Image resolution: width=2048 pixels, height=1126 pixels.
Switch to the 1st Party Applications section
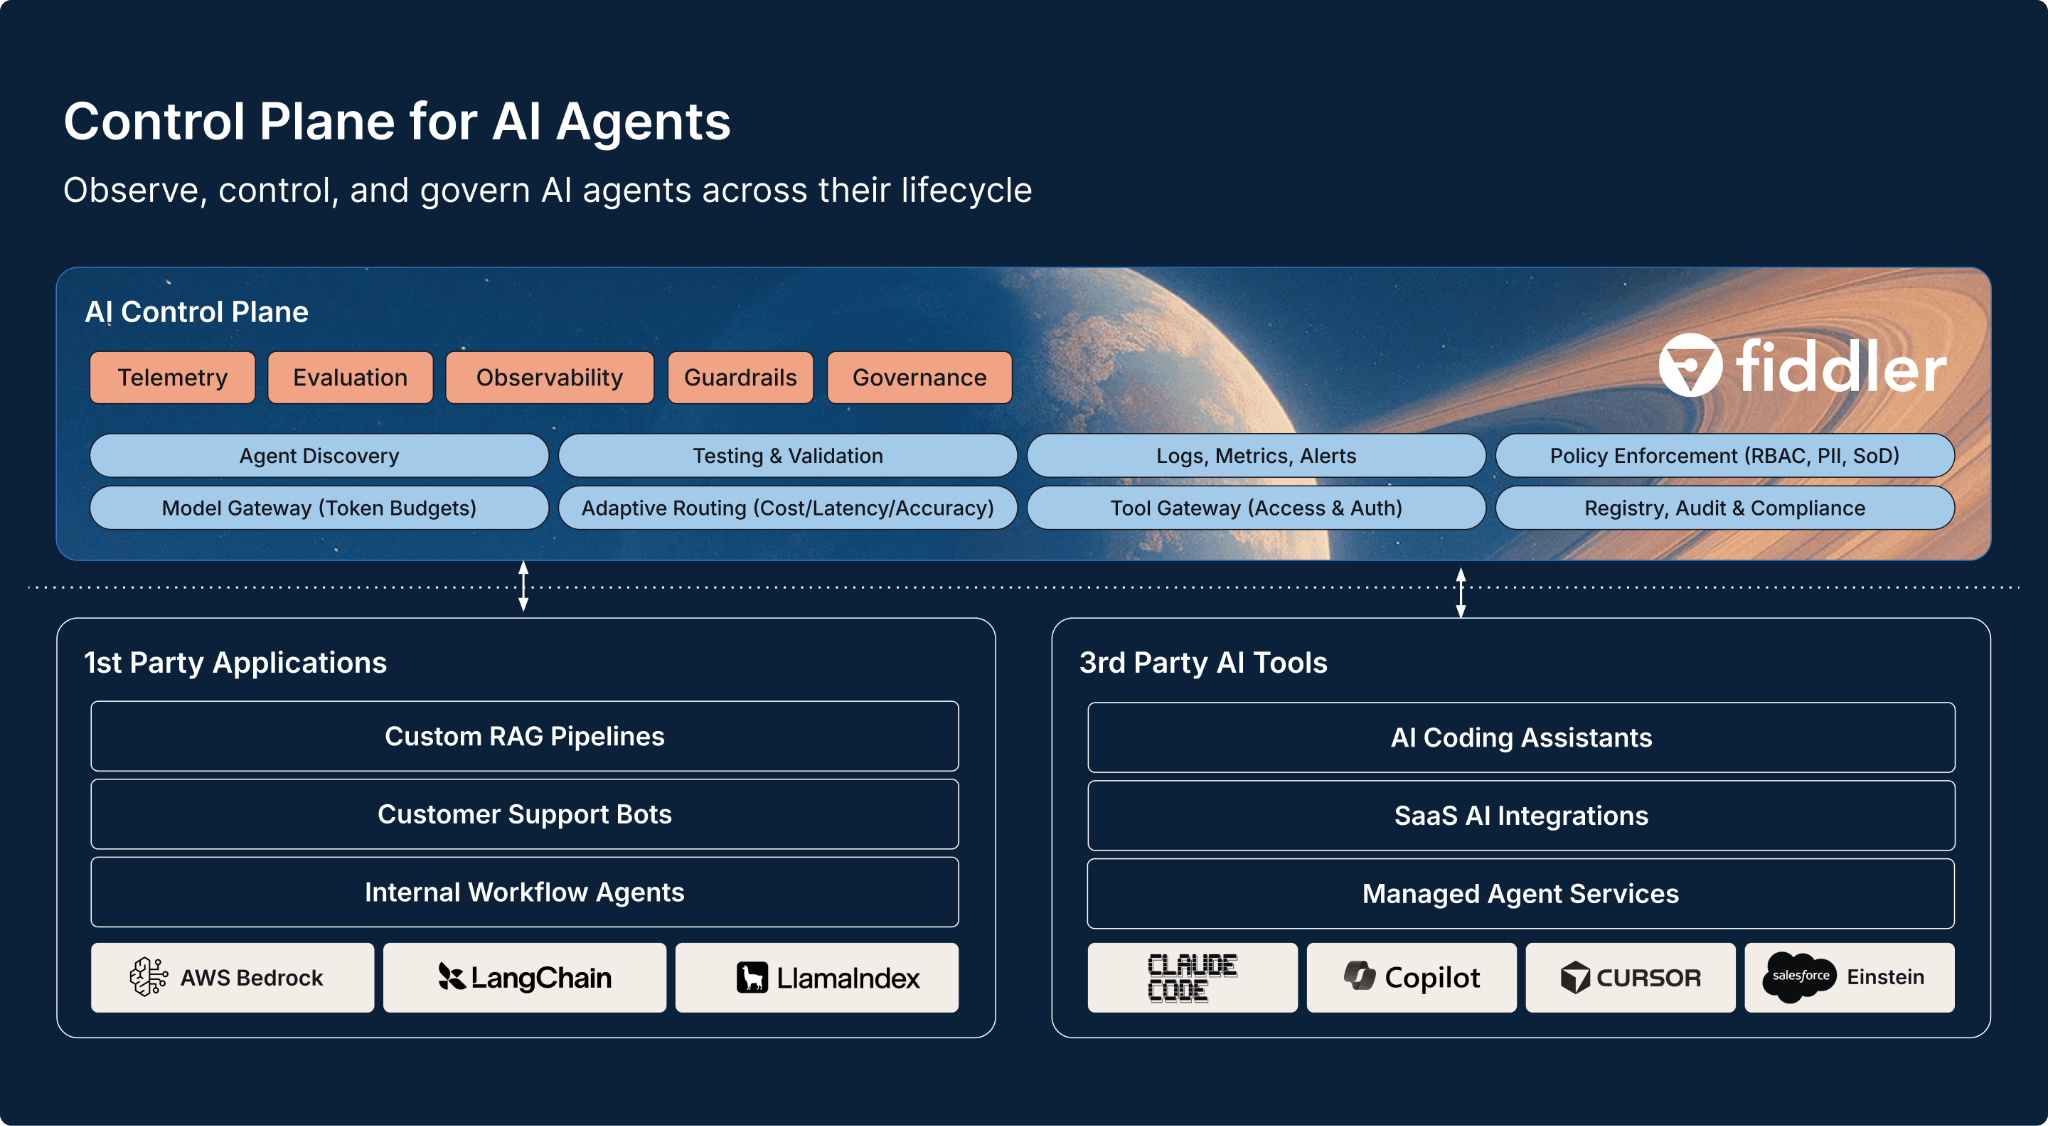click(235, 662)
